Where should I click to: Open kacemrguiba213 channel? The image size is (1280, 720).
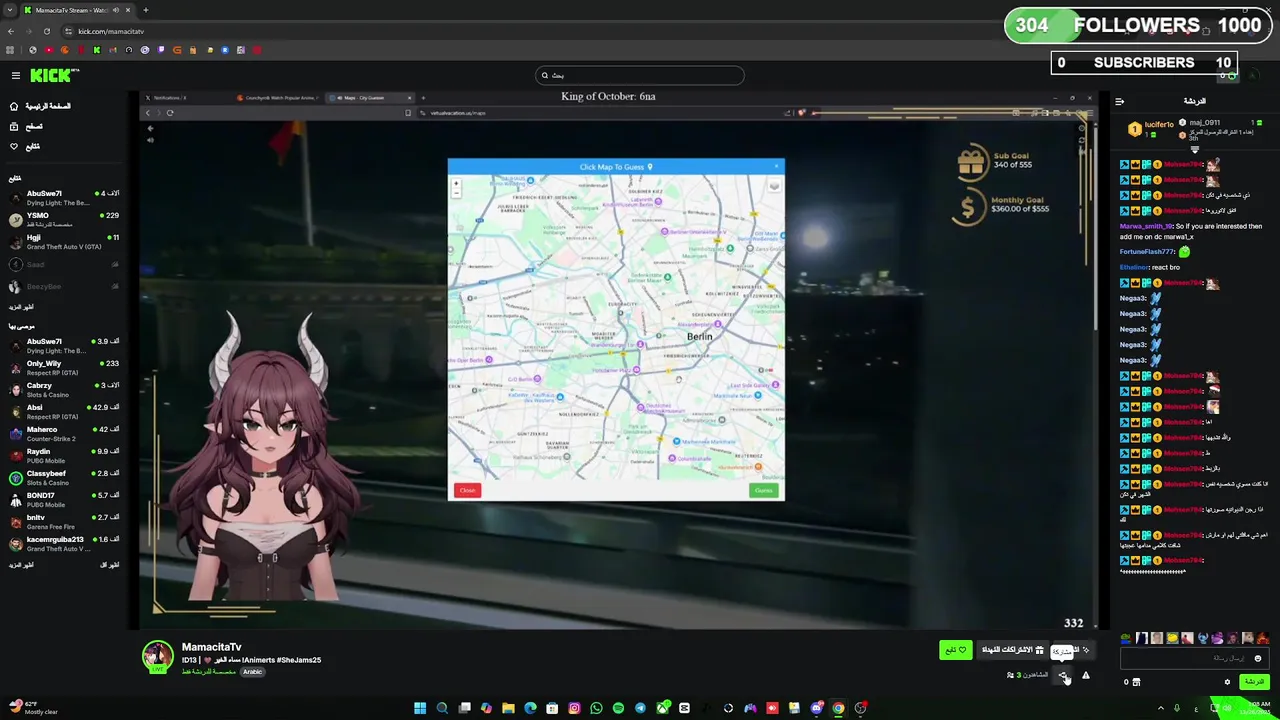pos(65,543)
